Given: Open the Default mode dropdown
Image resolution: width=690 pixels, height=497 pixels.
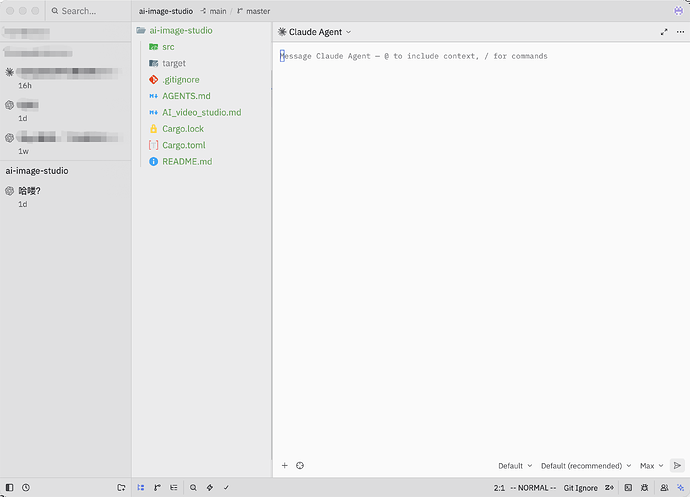Looking at the screenshot, I should click(x=515, y=466).
